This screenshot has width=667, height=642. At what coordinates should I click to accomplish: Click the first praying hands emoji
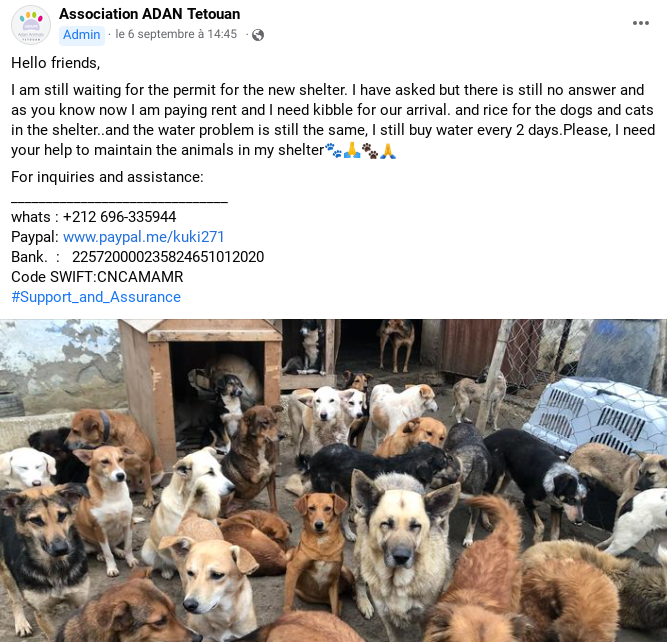(x=352, y=150)
